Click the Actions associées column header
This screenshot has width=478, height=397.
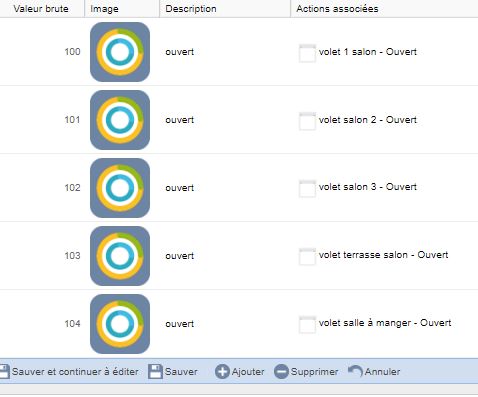[337, 9]
